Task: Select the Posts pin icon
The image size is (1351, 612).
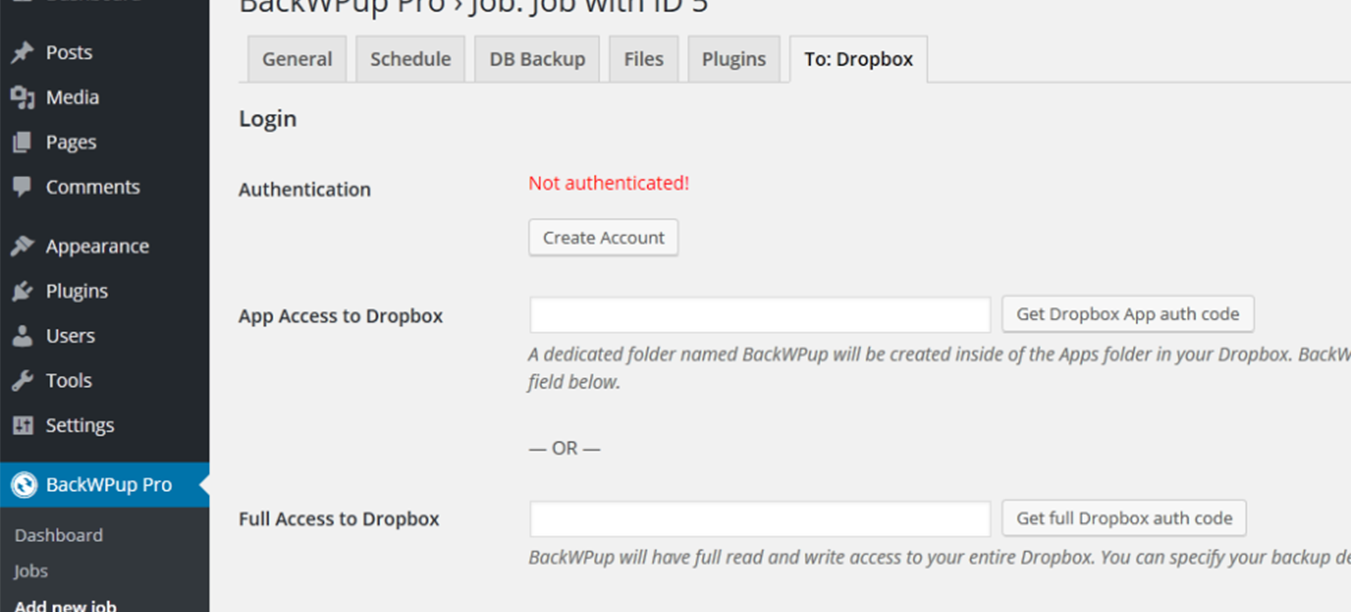Action: [22, 52]
